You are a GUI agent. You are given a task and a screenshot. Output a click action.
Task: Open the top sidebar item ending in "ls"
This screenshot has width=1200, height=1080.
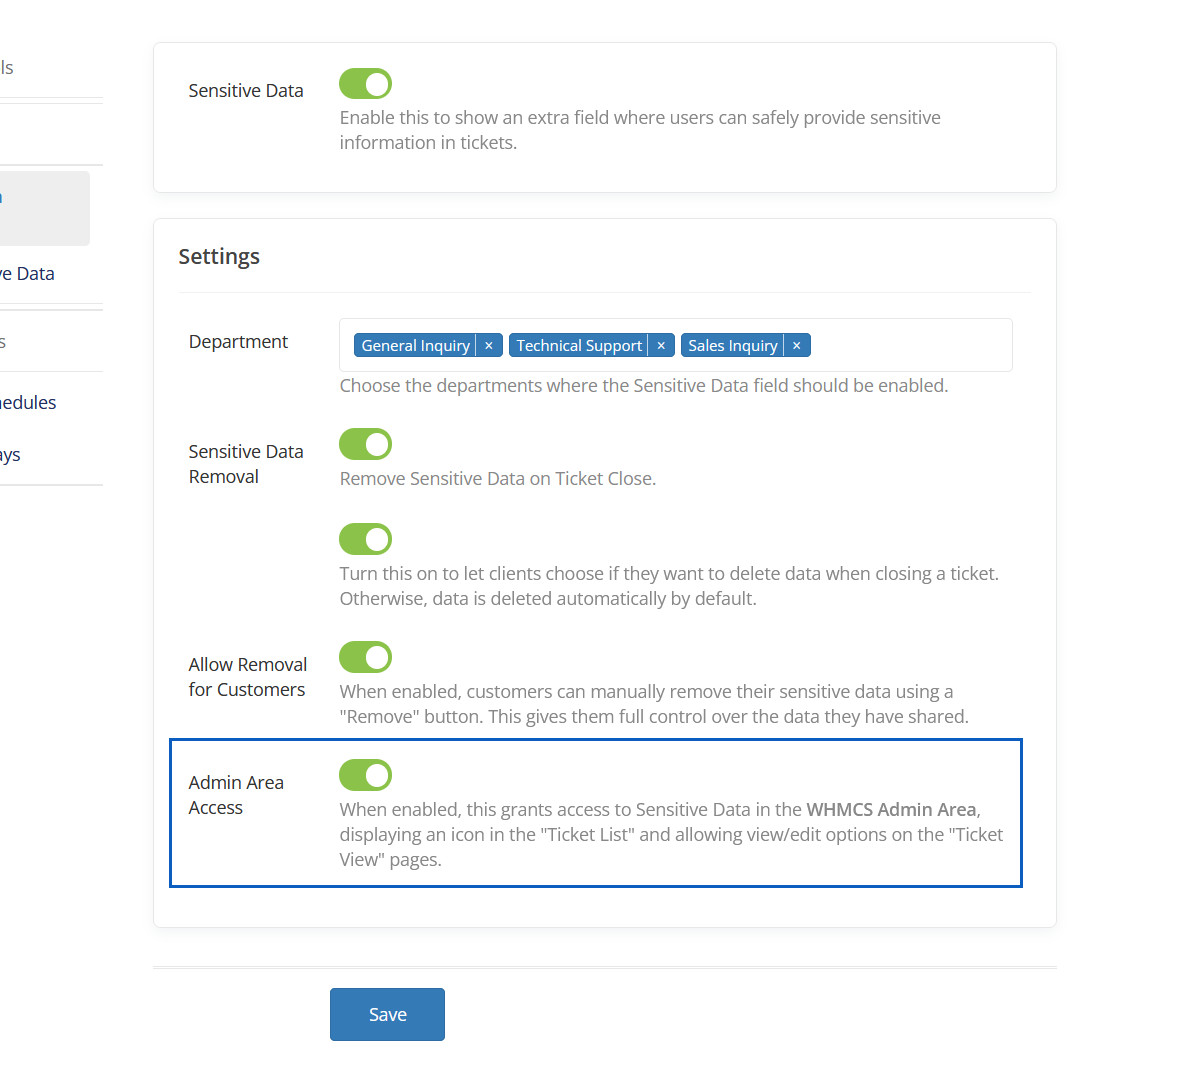(7, 68)
